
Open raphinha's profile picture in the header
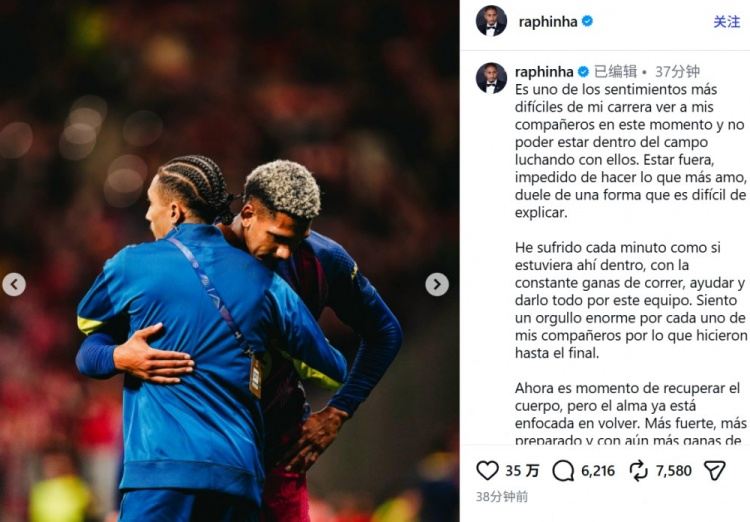click(x=491, y=21)
